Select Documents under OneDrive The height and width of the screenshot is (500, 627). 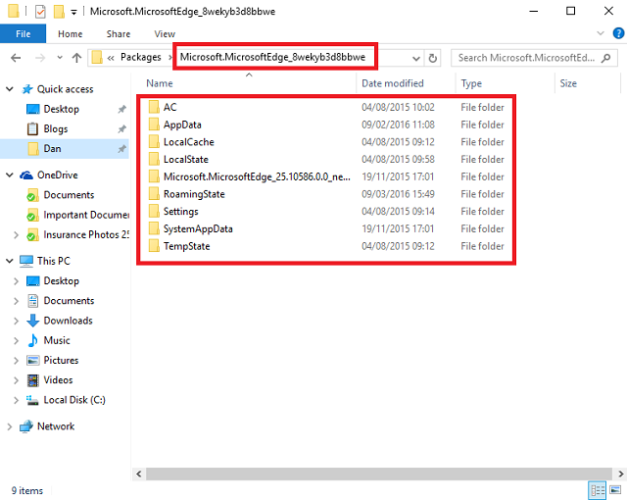(69, 195)
